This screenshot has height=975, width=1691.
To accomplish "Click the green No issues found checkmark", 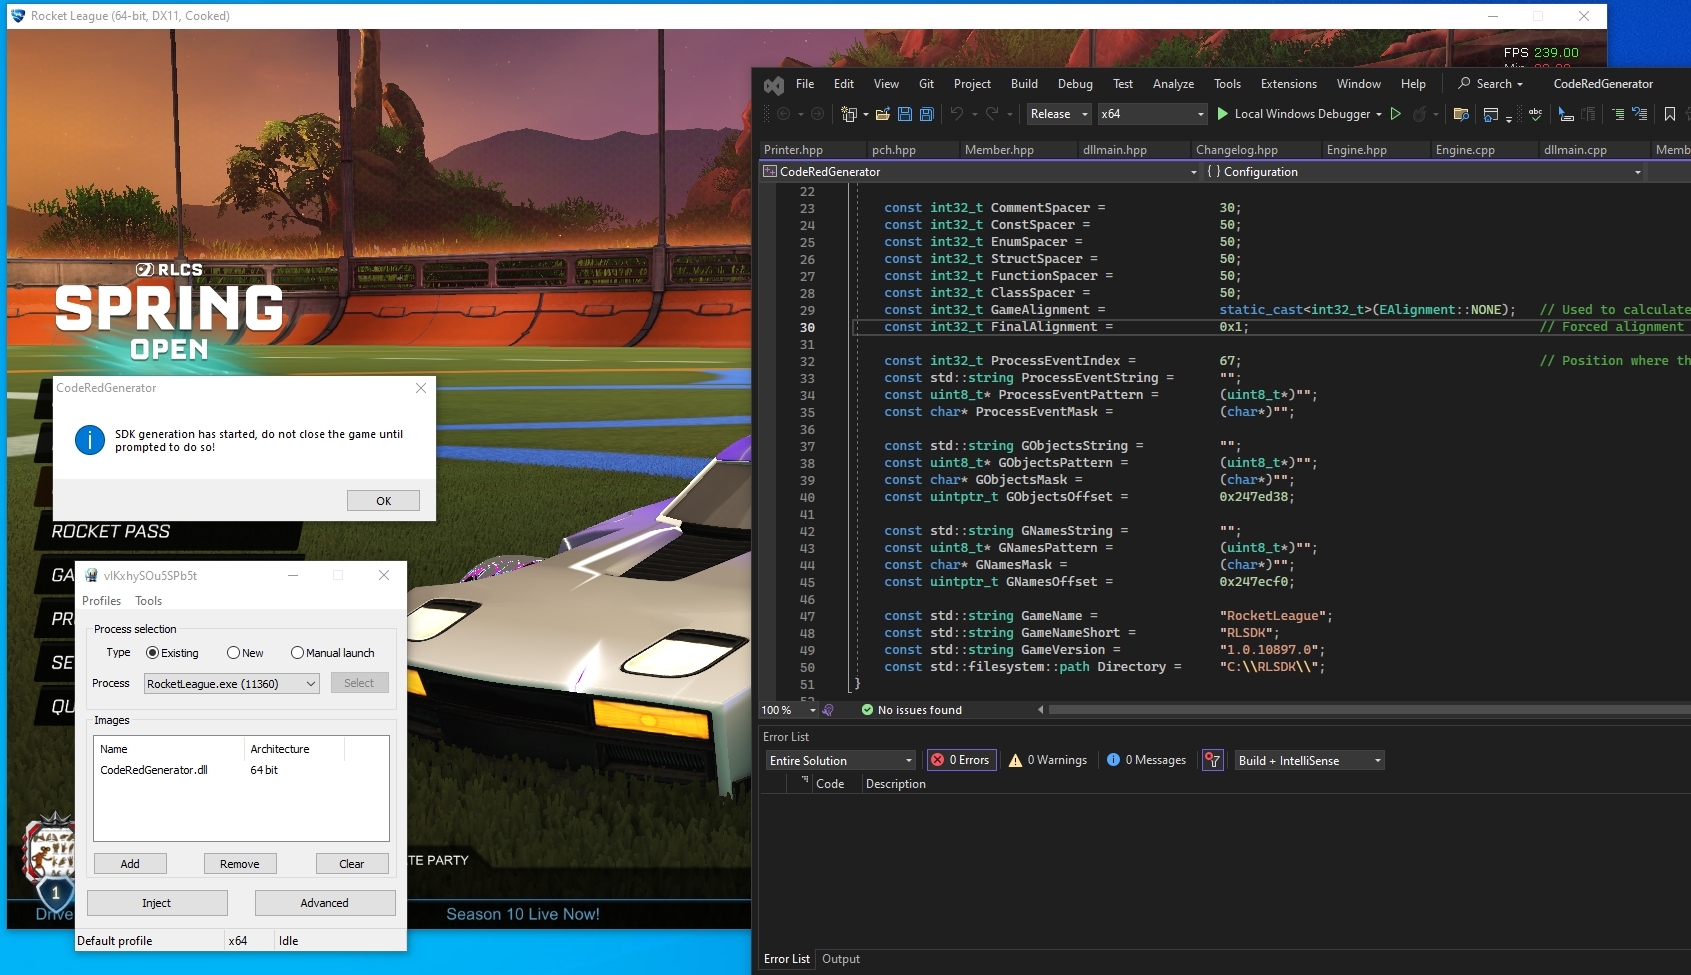I will point(867,710).
